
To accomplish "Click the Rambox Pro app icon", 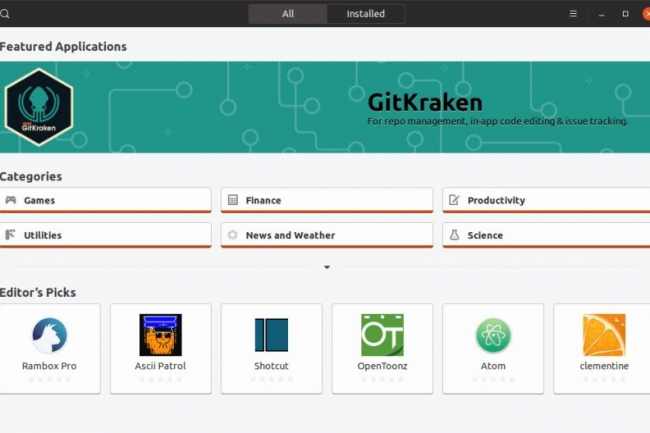I will tap(49, 335).
